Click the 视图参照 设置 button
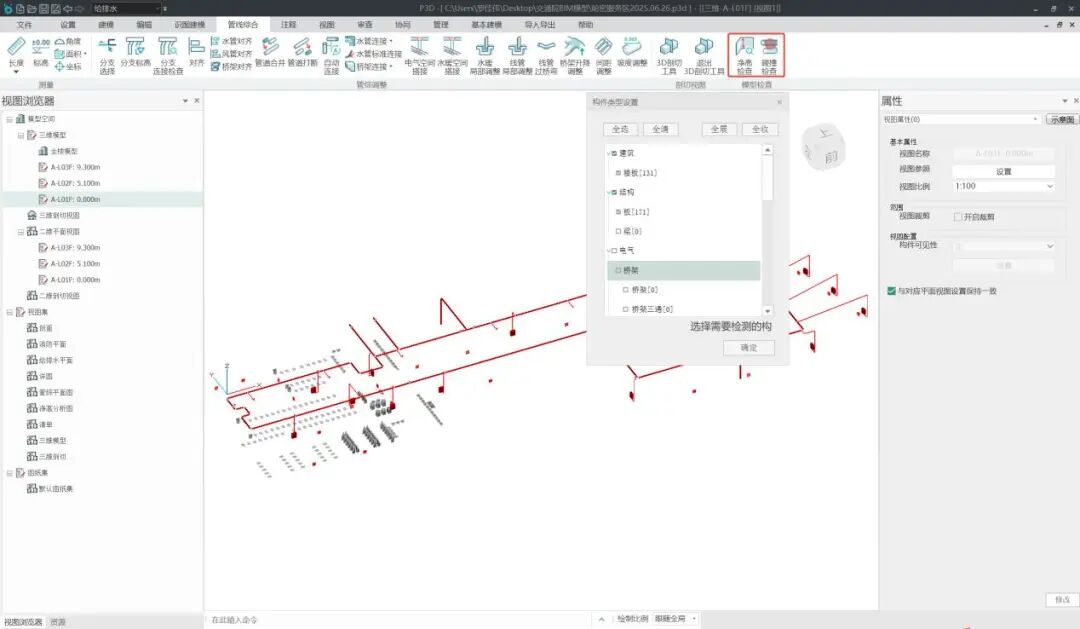The width and height of the screenshot is (1080, 629). (x=1004, y=172)
